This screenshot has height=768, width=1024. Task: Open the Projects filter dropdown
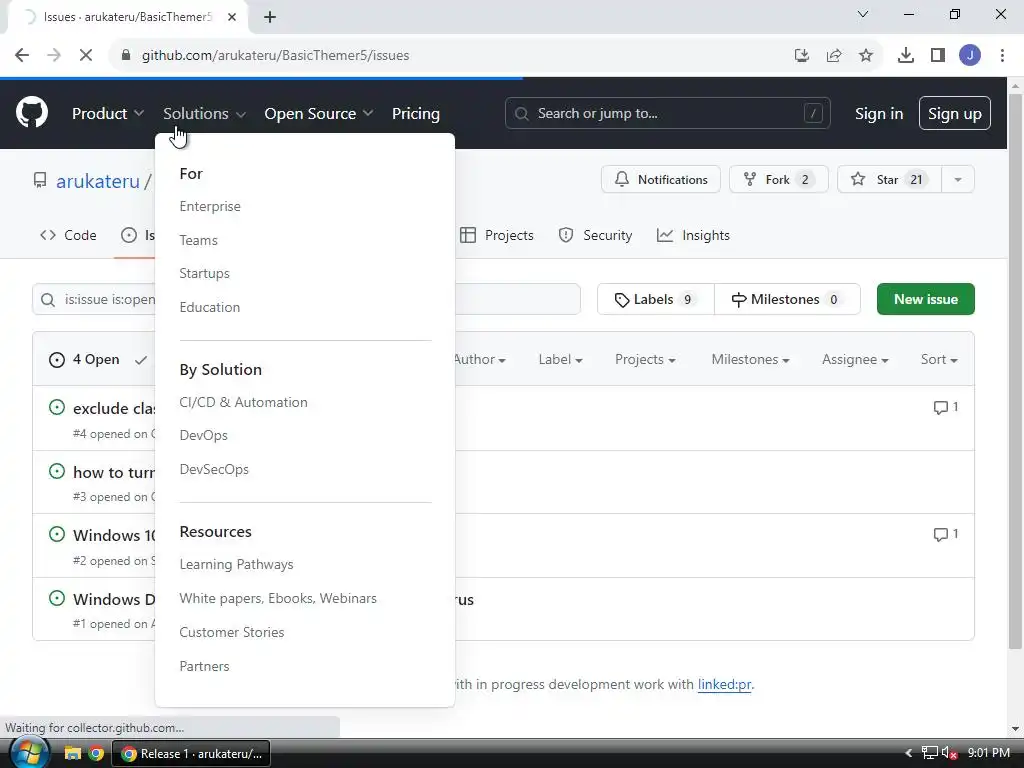point(645,359)
